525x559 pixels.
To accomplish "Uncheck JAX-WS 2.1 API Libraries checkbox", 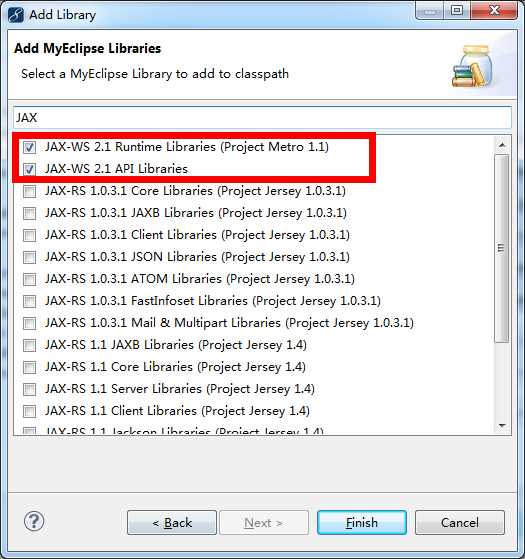I will [29, 169].
